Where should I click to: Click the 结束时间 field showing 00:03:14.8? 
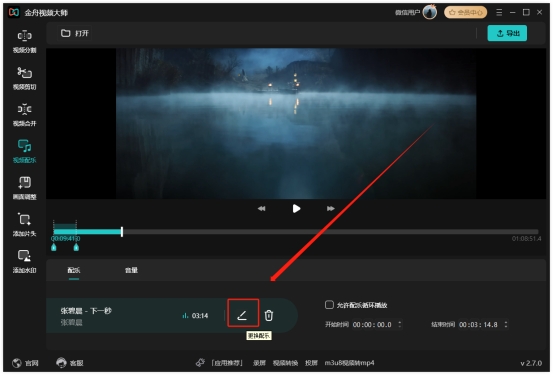479,325
